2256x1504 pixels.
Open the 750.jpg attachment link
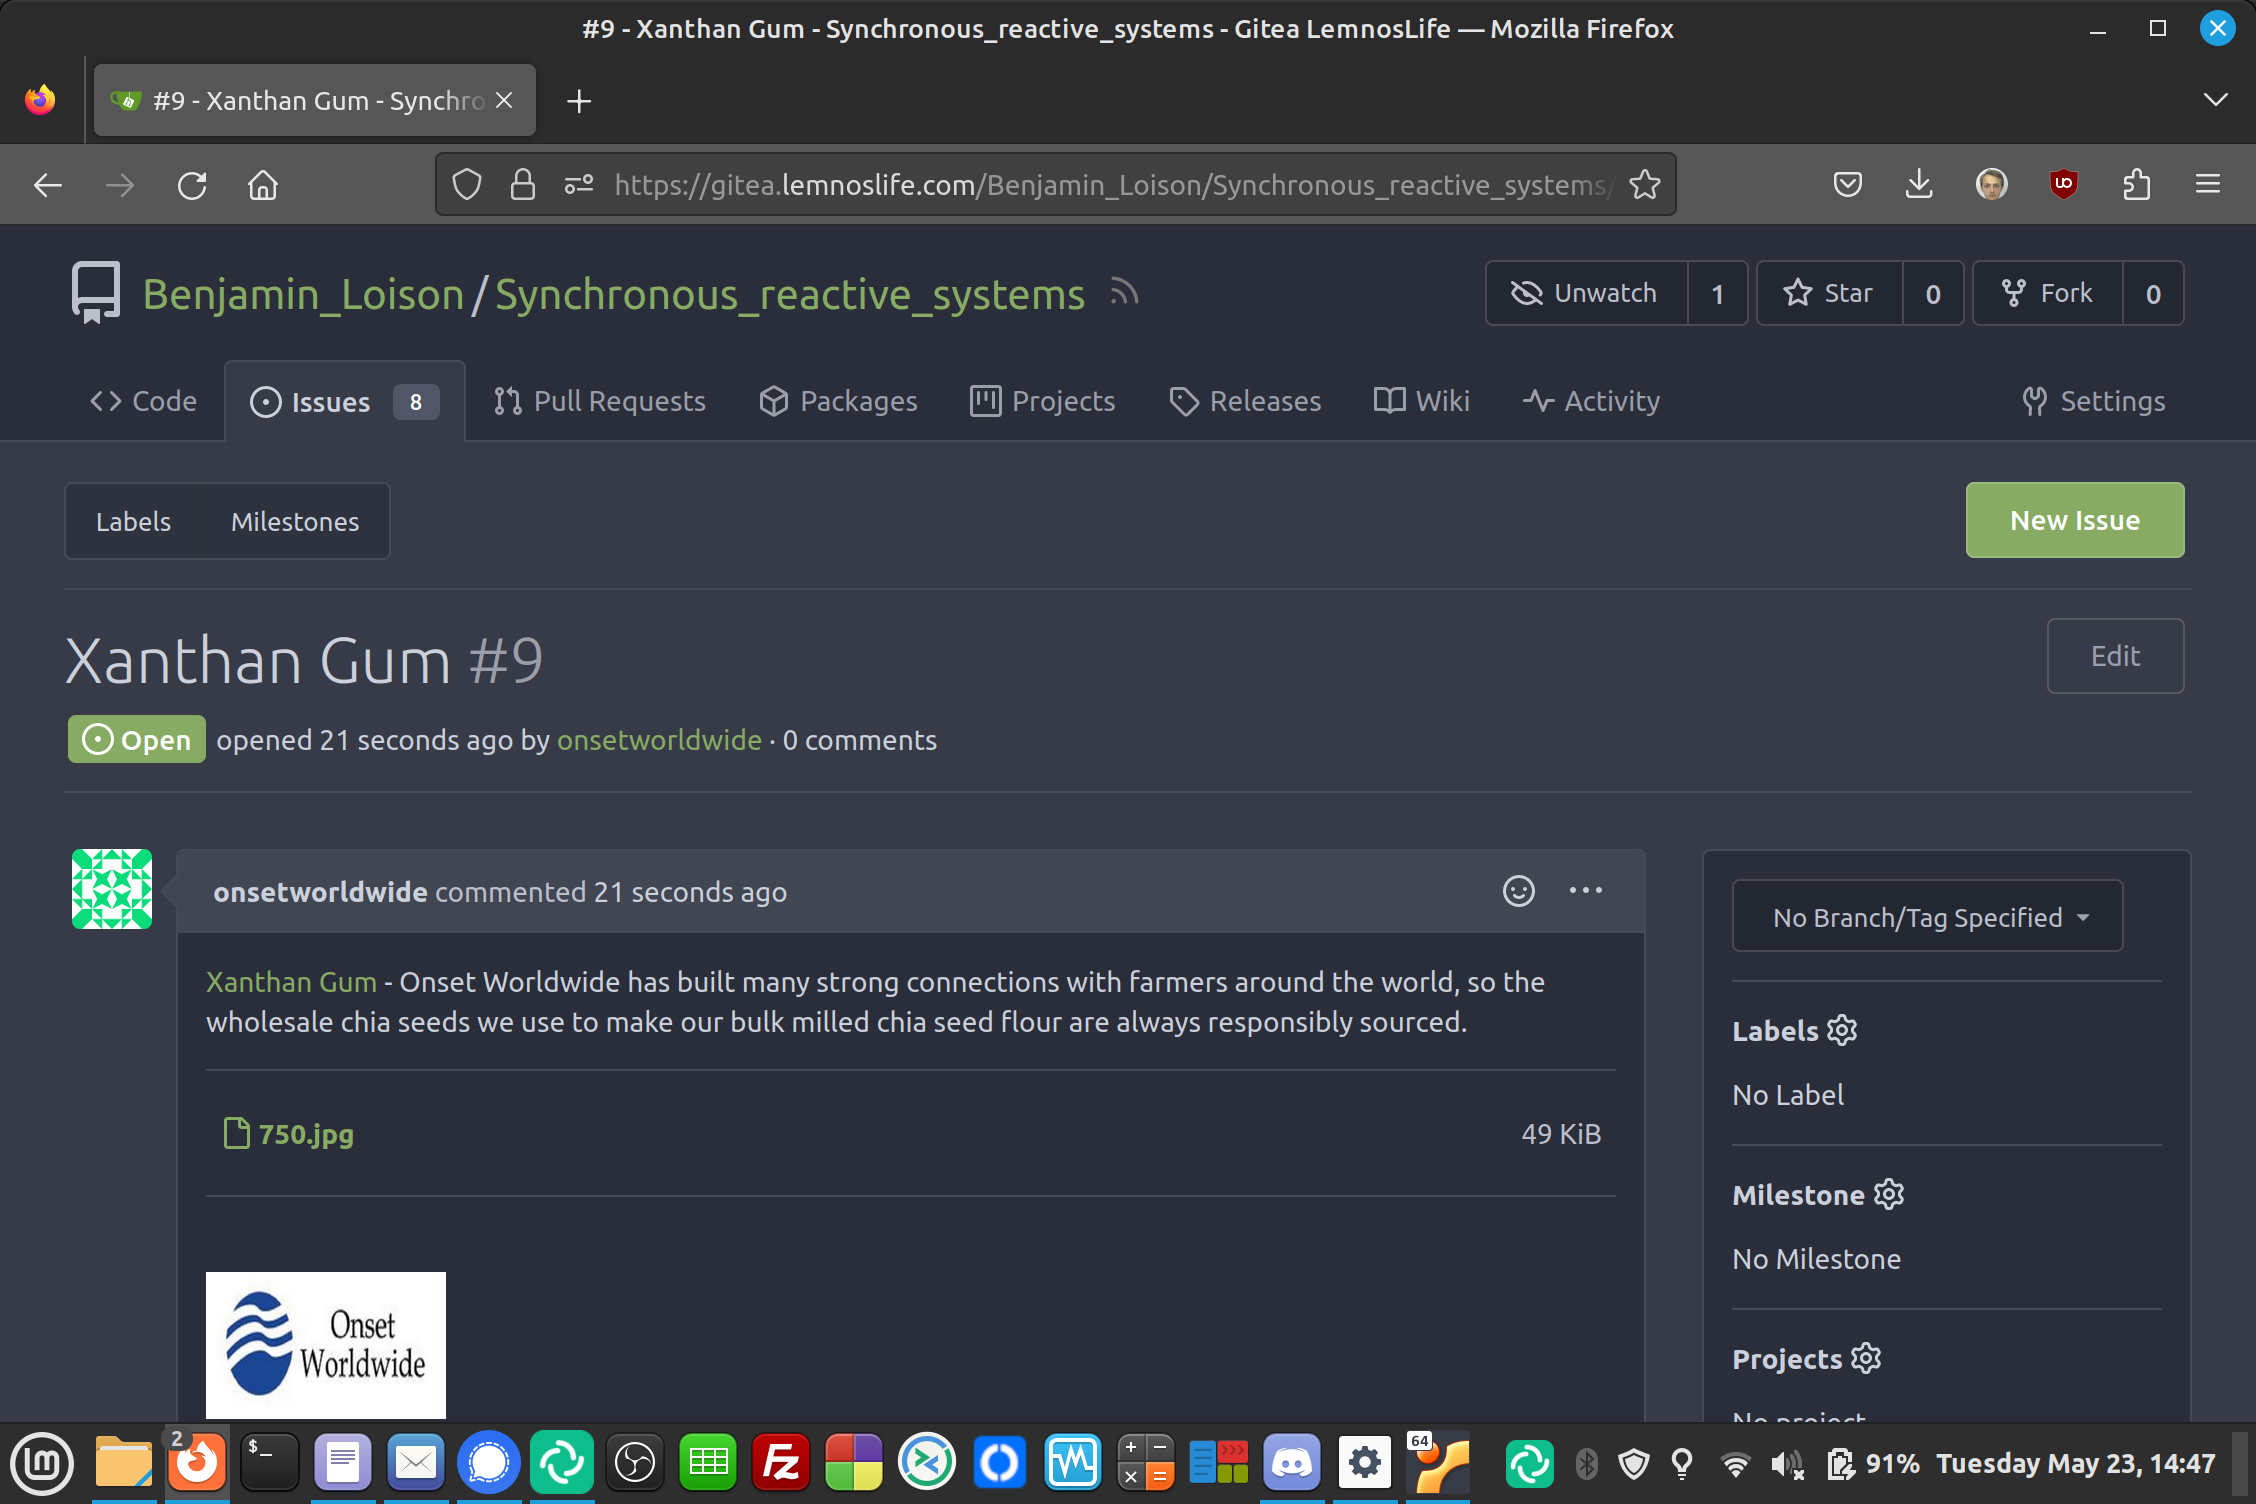[305, 1134]
